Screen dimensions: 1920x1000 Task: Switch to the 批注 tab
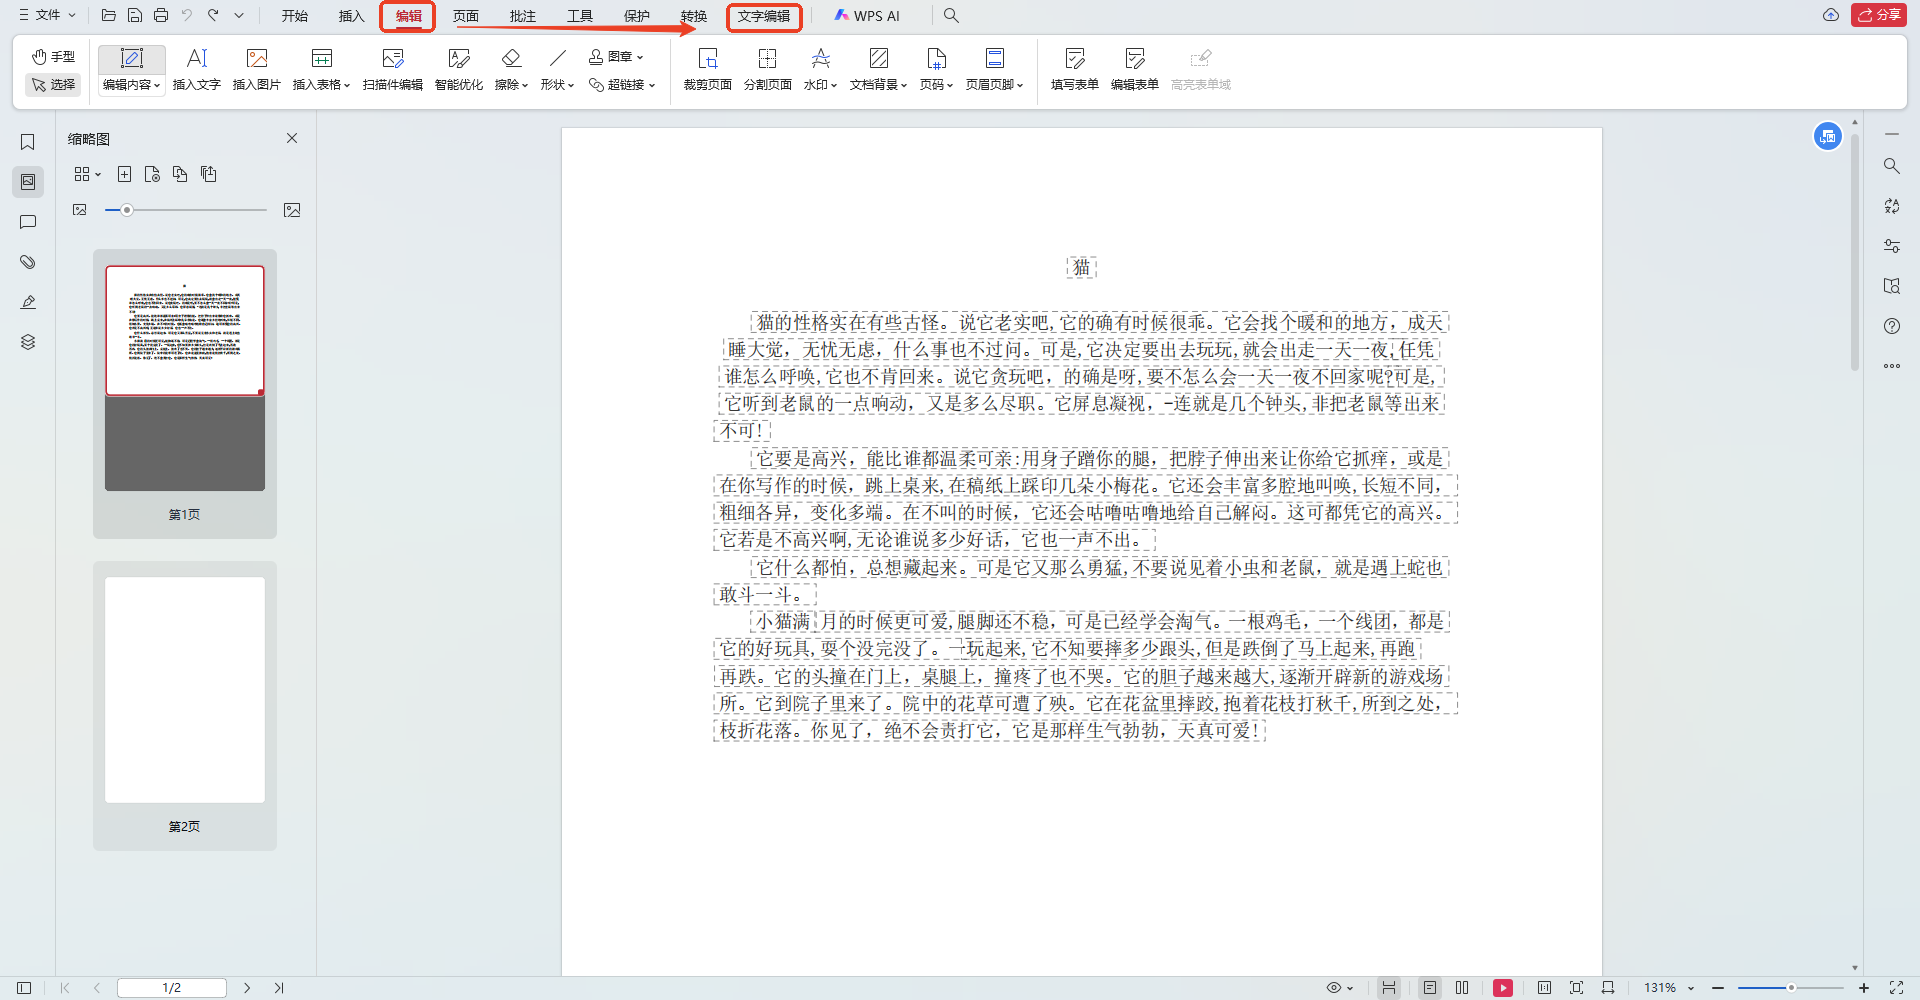point(522,16)
